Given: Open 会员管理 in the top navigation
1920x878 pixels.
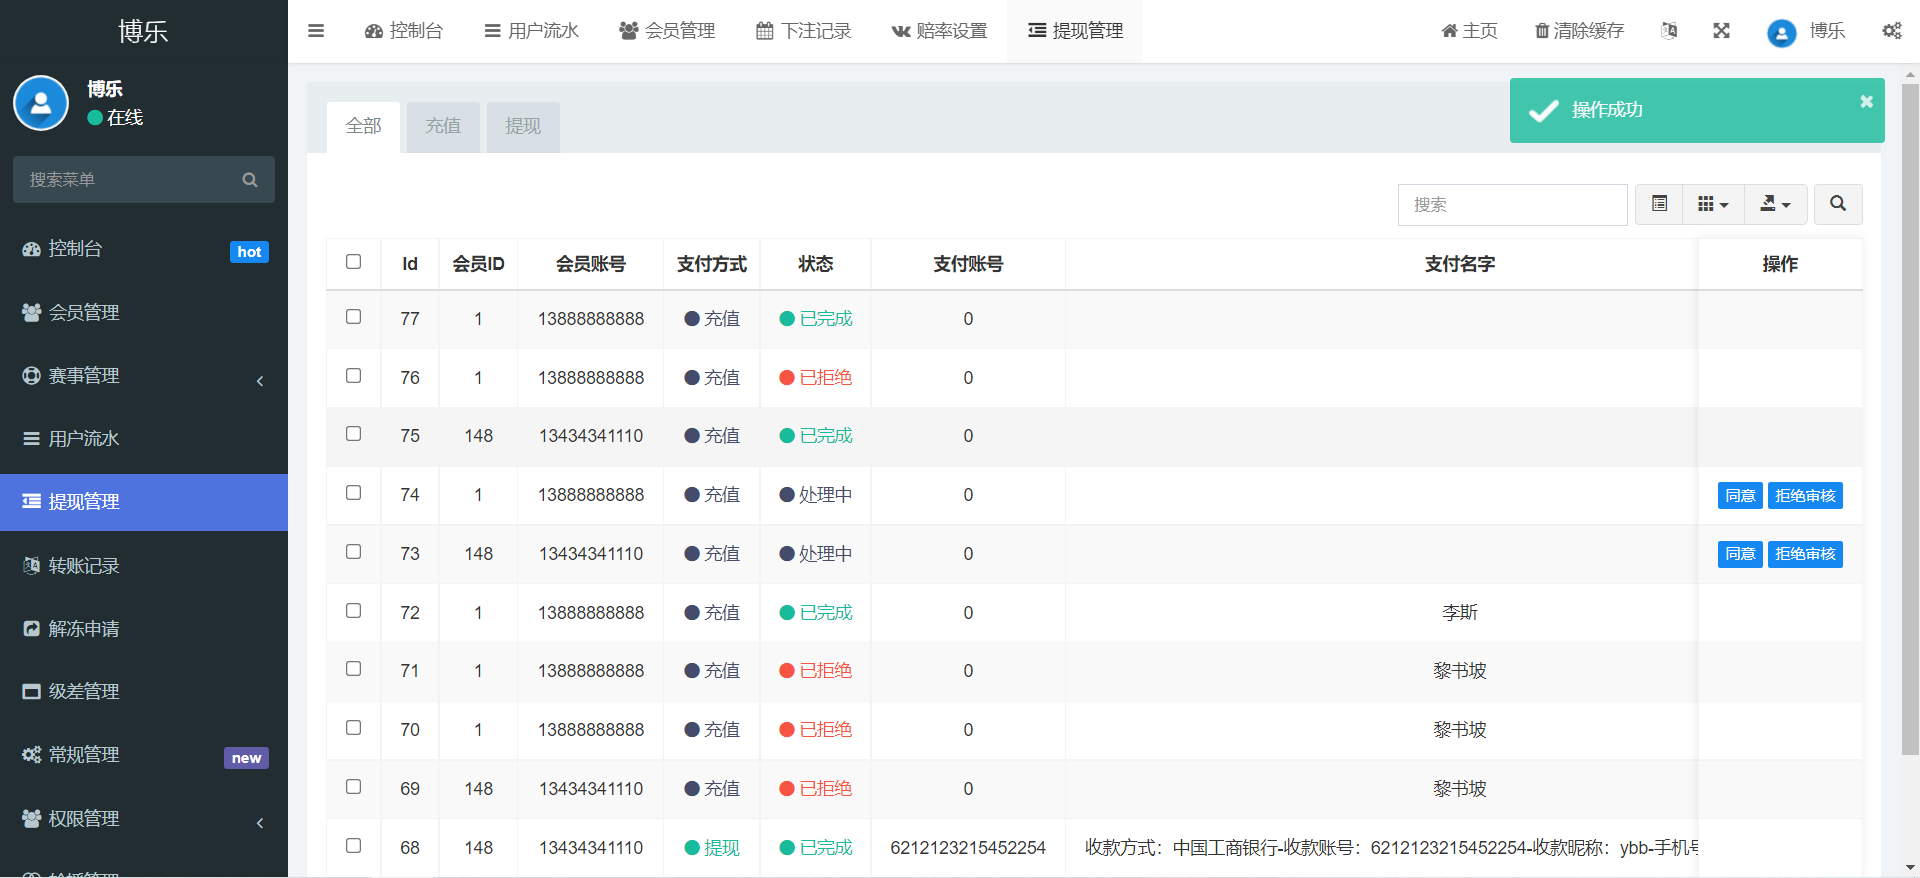Looking at the screenshot, I should pos(667,31).
